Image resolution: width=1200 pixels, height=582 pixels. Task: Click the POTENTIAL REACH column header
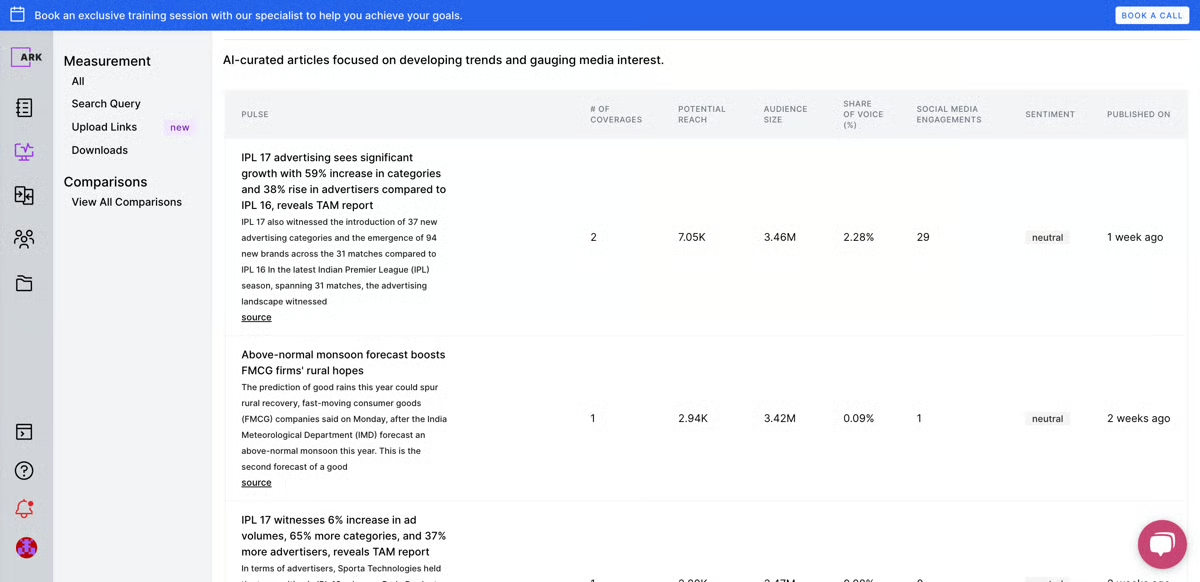702,114
